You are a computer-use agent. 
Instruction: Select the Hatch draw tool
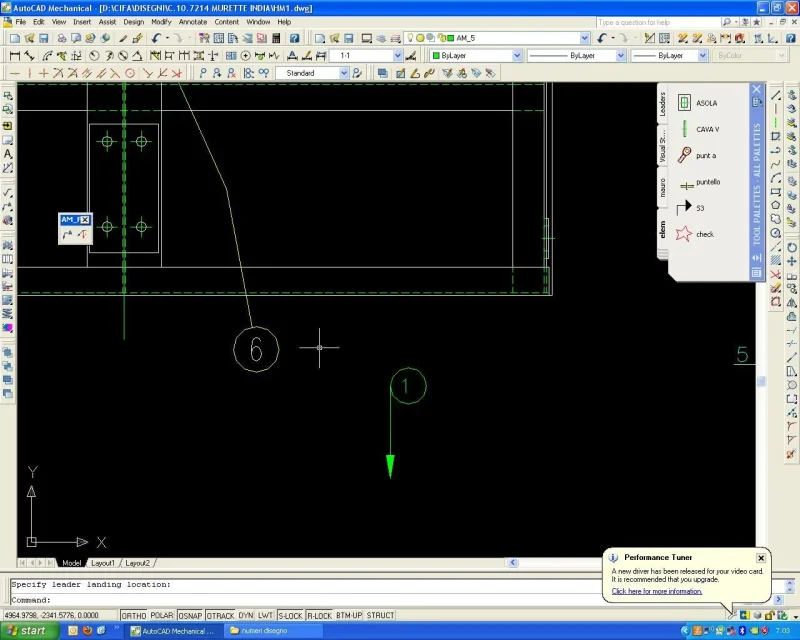point(776,260)
